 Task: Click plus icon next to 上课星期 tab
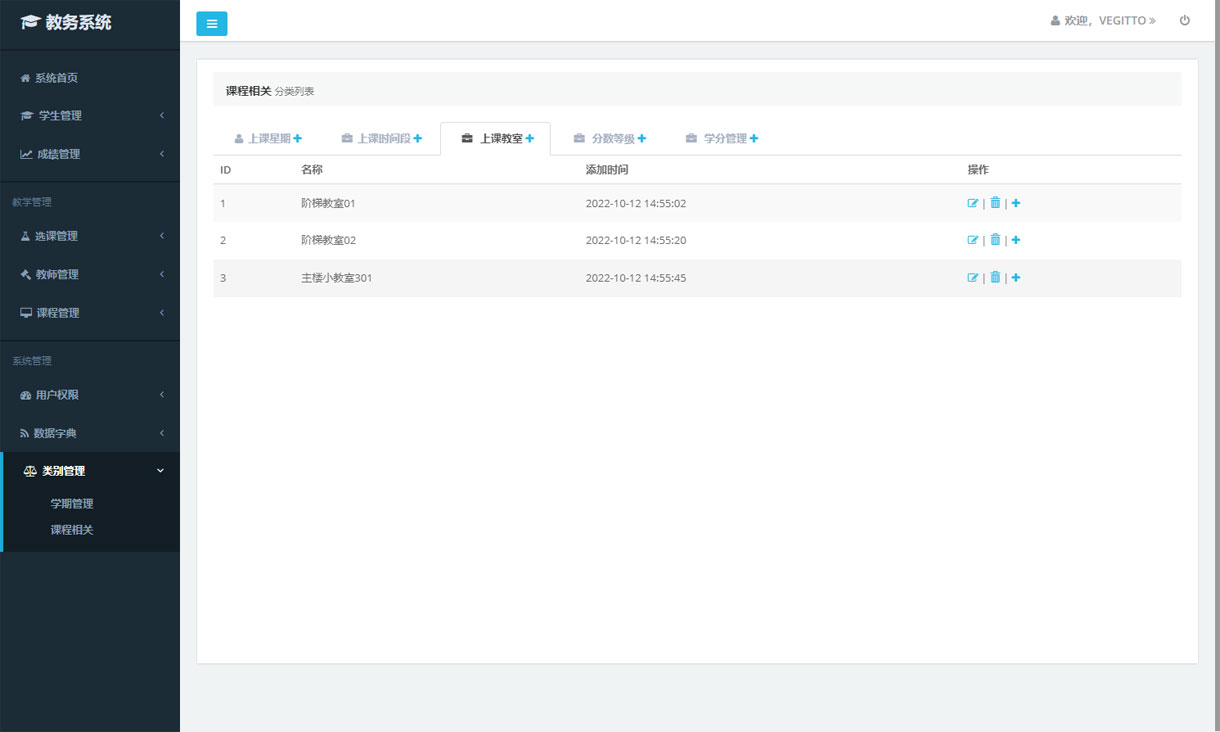tap(298, 138)
